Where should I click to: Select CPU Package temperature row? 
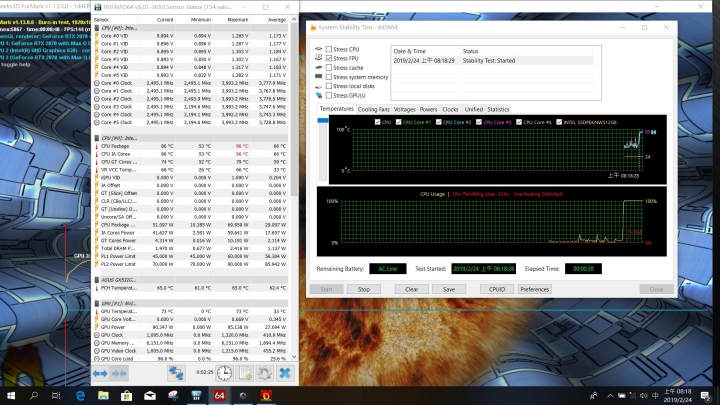(191, 146)
